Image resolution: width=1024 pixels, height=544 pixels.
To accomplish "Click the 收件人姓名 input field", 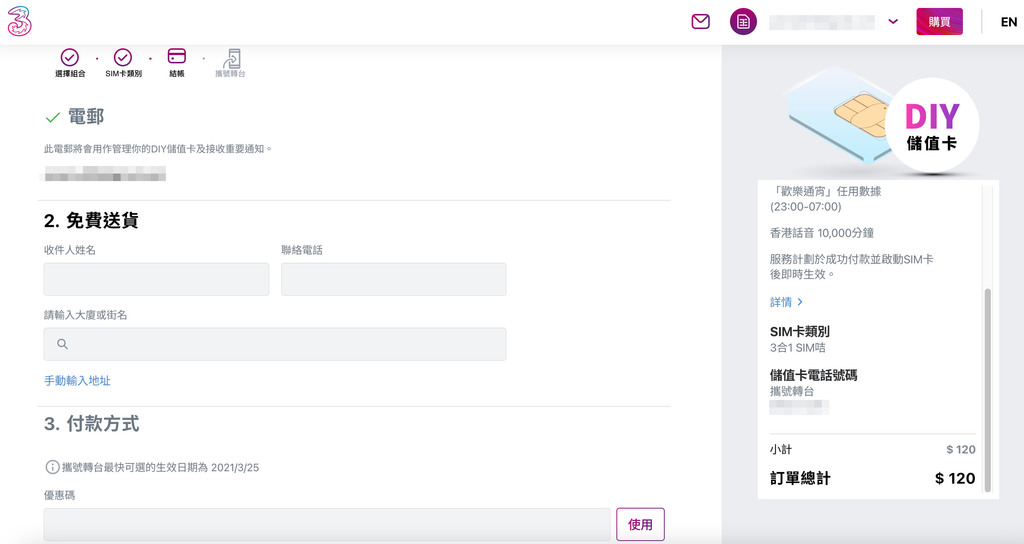I will tap(156, 279).
